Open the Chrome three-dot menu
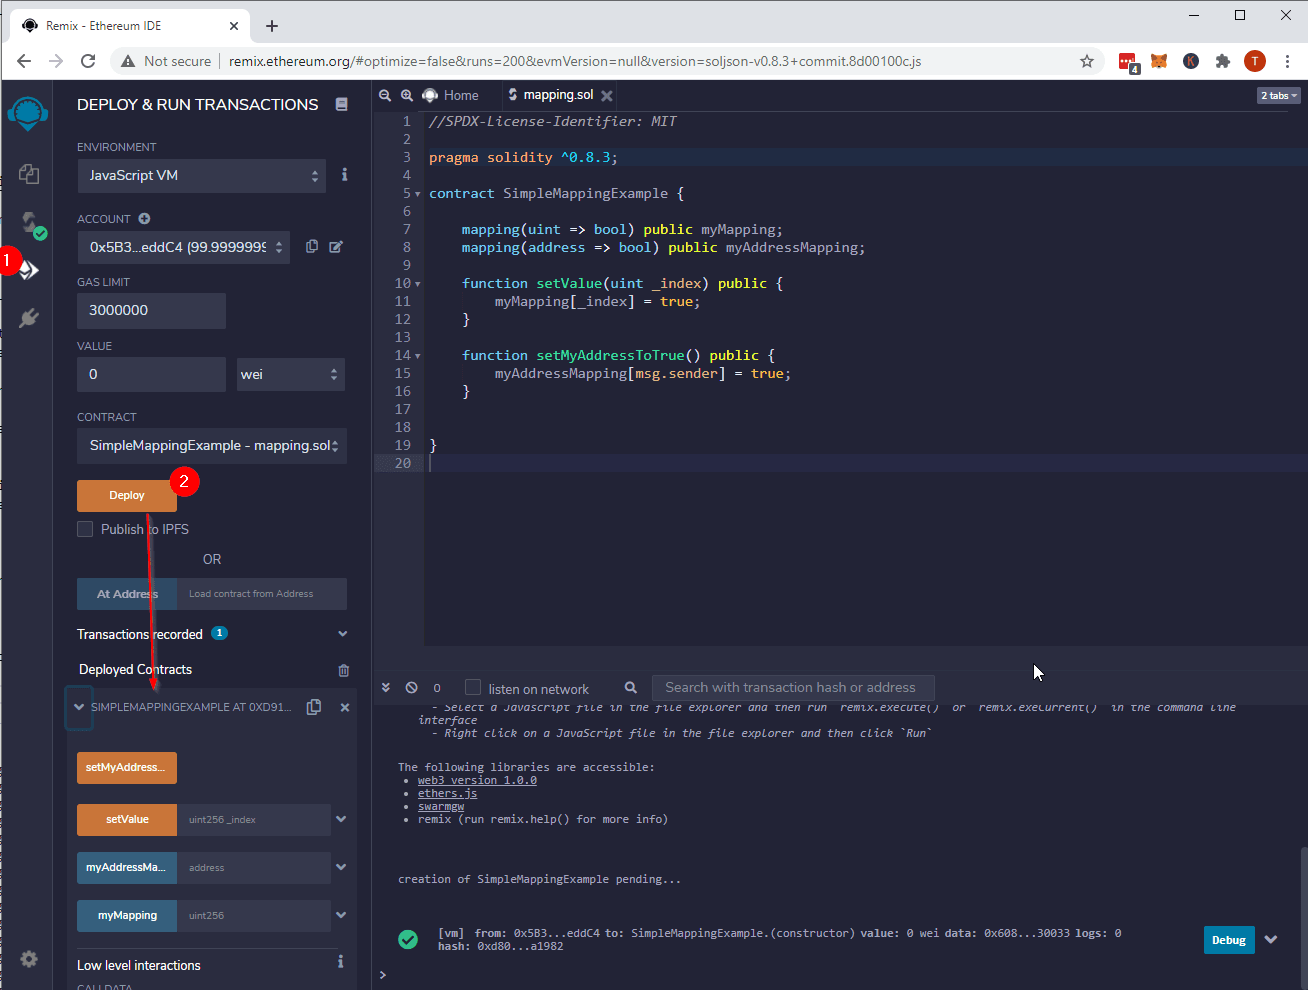 (x=1287, y=61)
